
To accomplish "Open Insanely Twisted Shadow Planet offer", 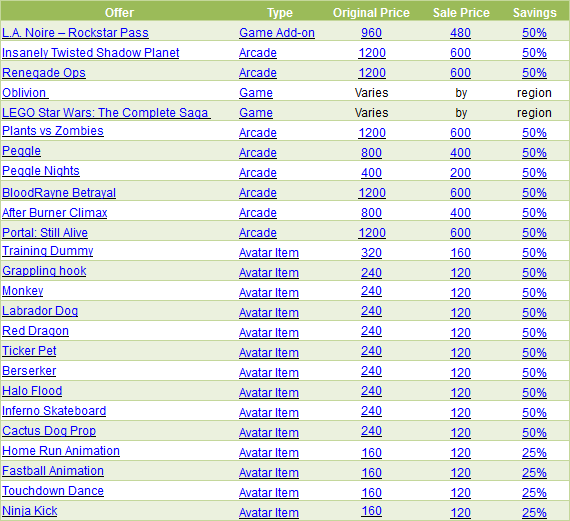I will pyautogui.click(x=91, y=53).
